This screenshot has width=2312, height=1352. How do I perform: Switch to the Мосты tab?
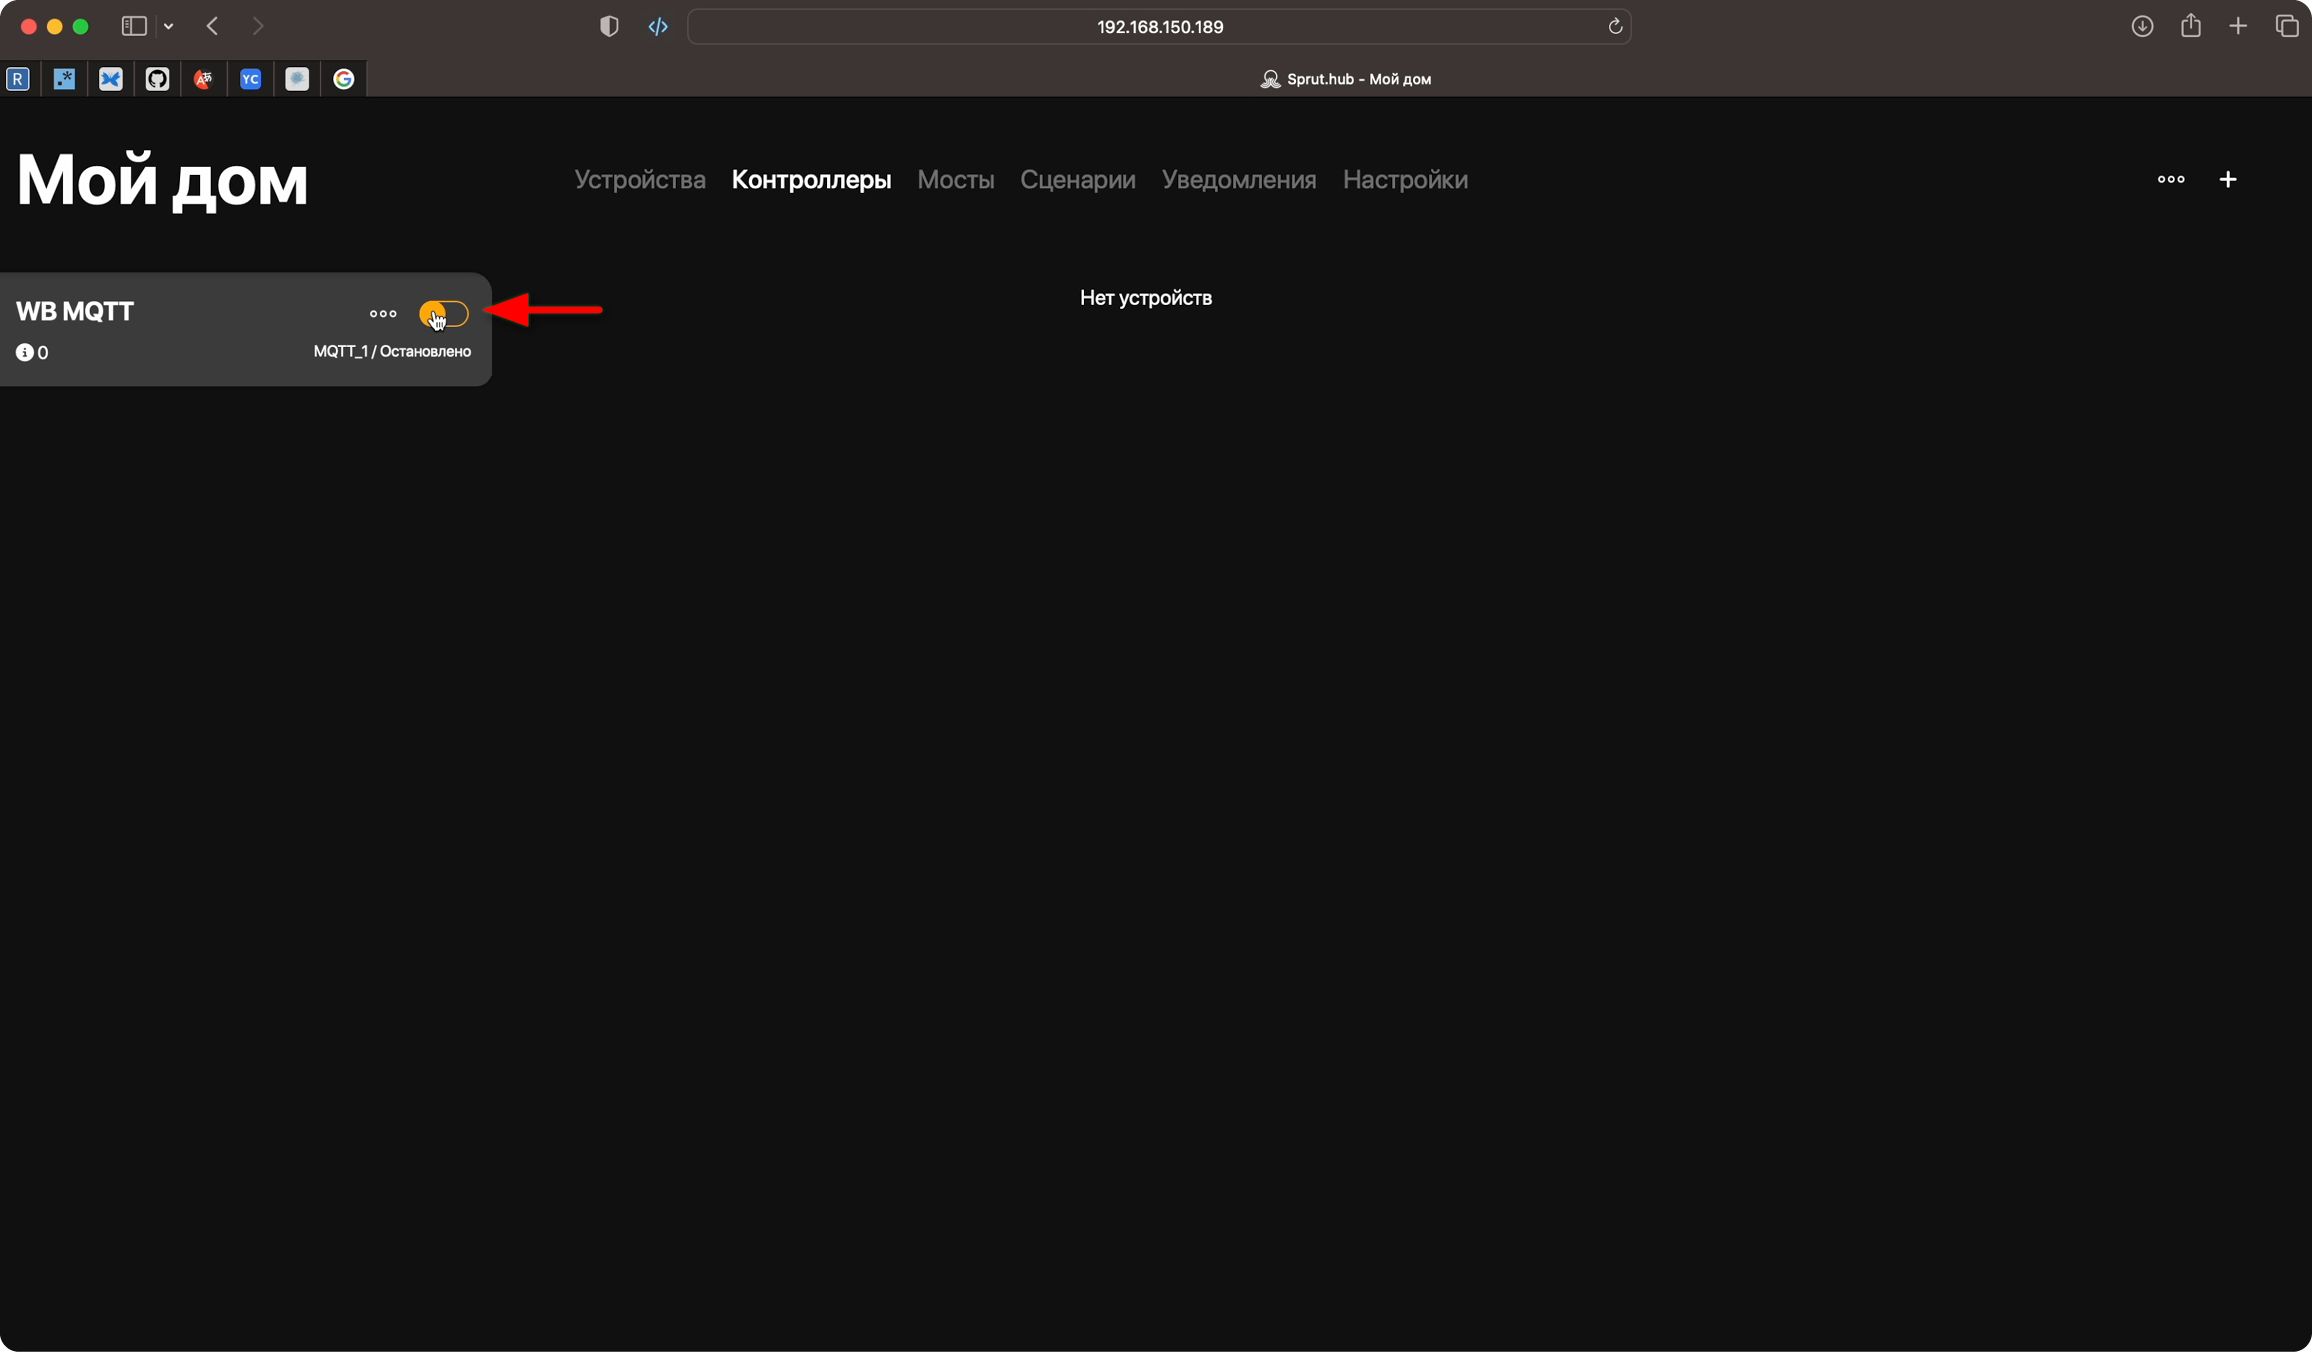coord(956,180)
